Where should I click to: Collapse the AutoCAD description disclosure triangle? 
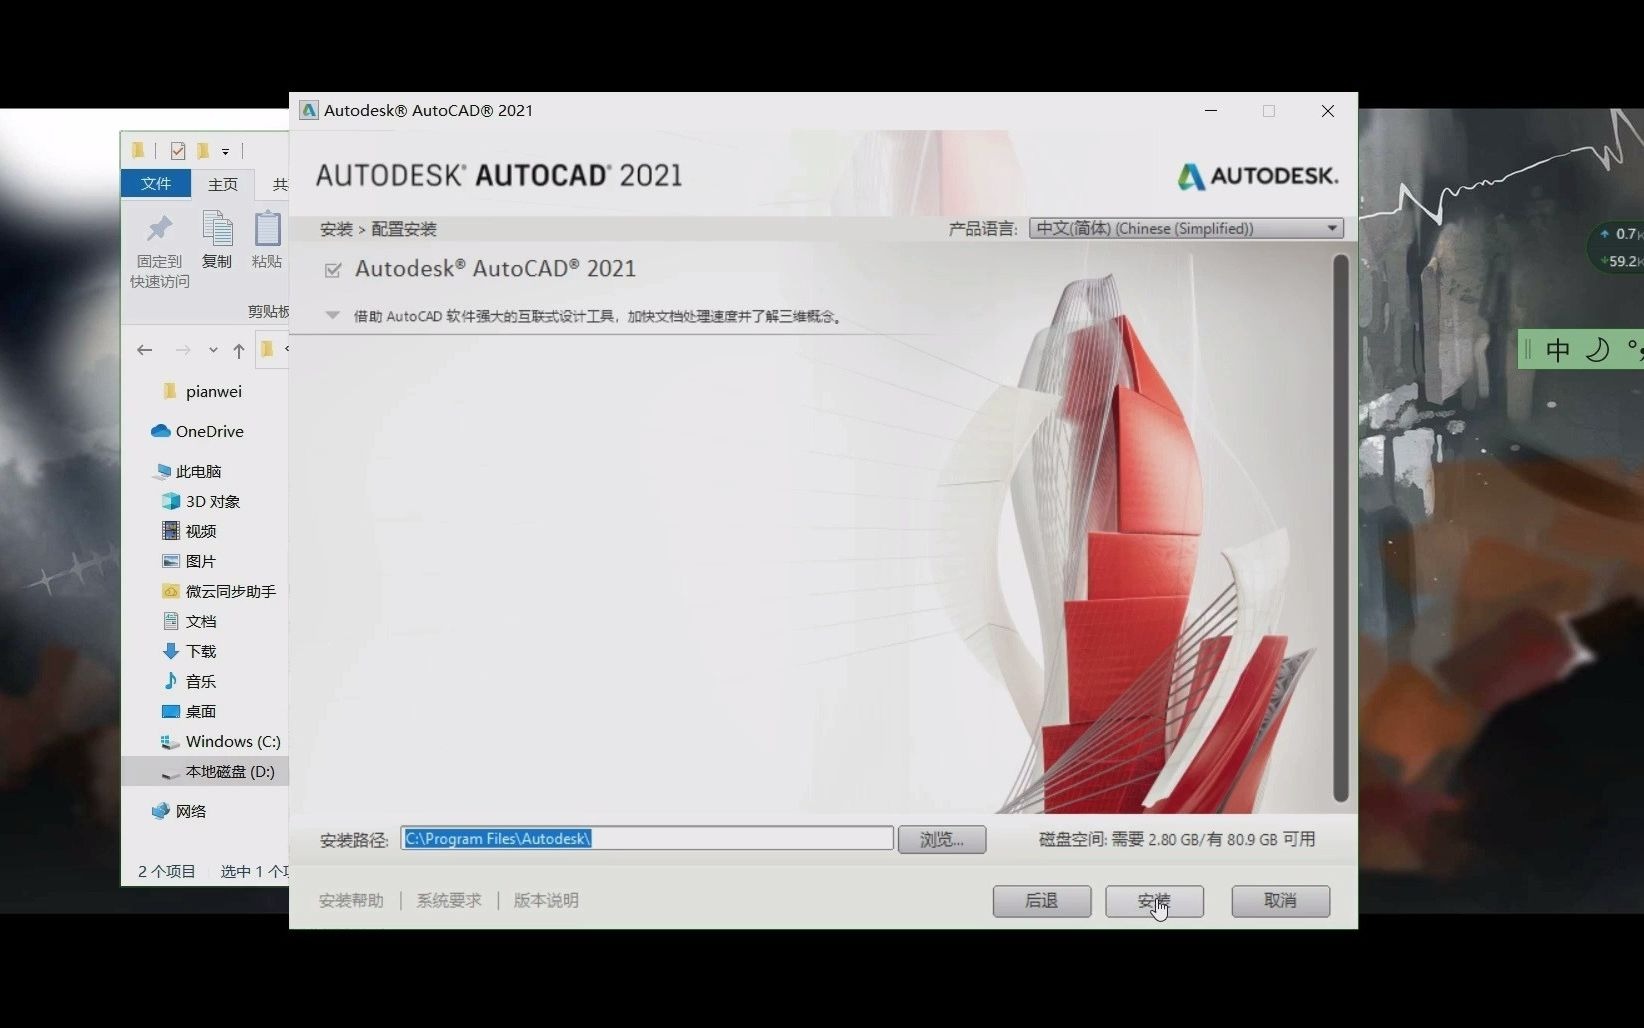point(331,315)
